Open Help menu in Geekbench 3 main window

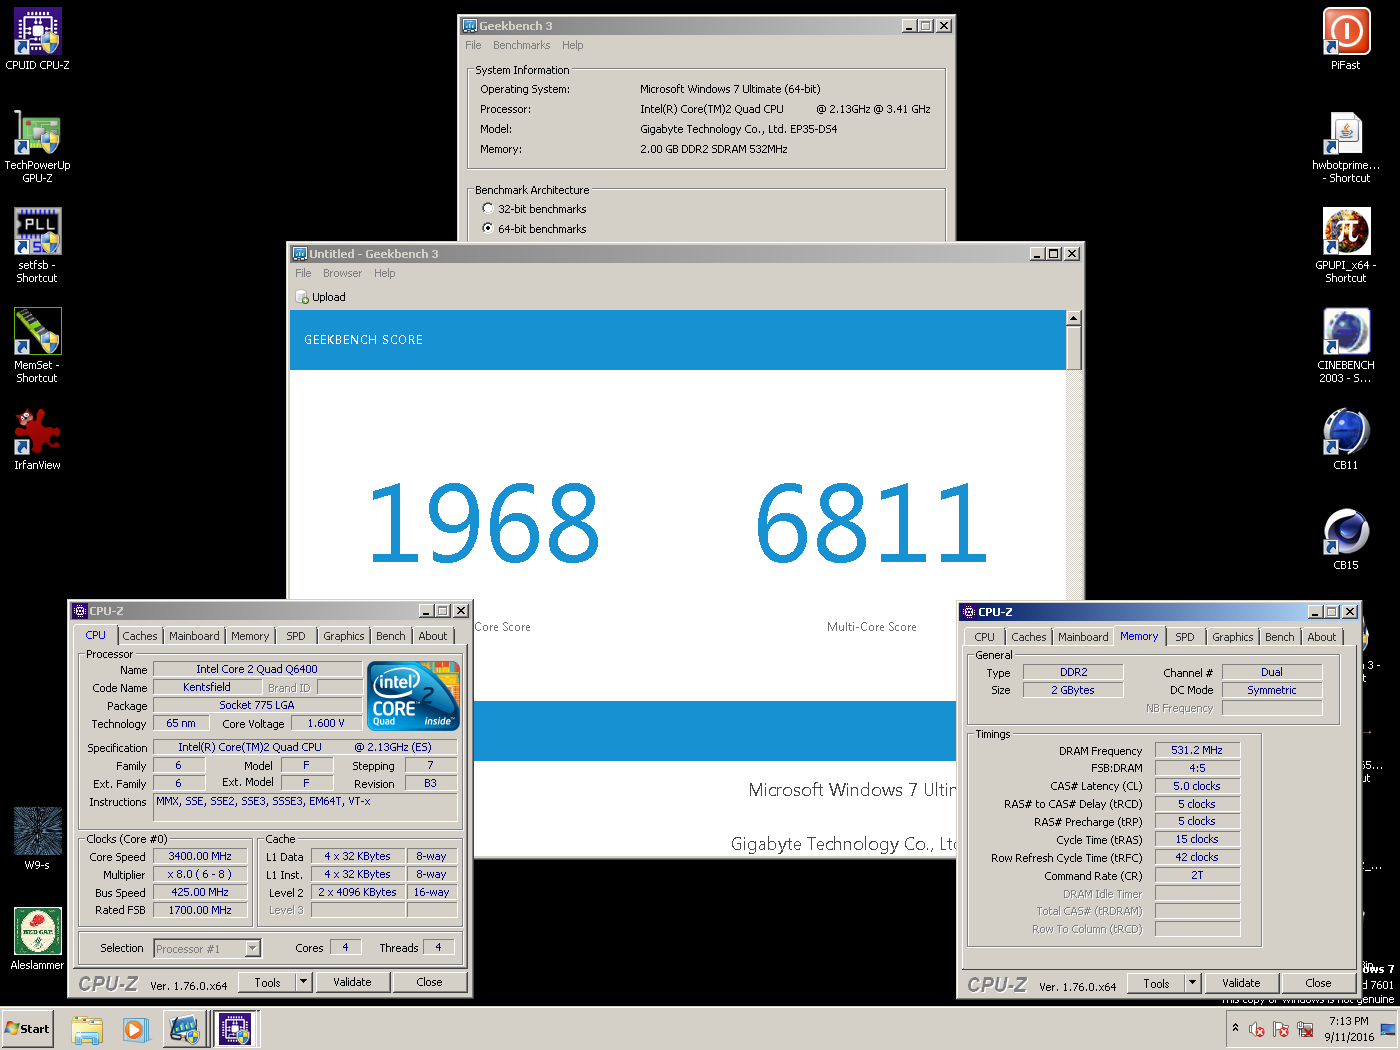coord(572,45)
